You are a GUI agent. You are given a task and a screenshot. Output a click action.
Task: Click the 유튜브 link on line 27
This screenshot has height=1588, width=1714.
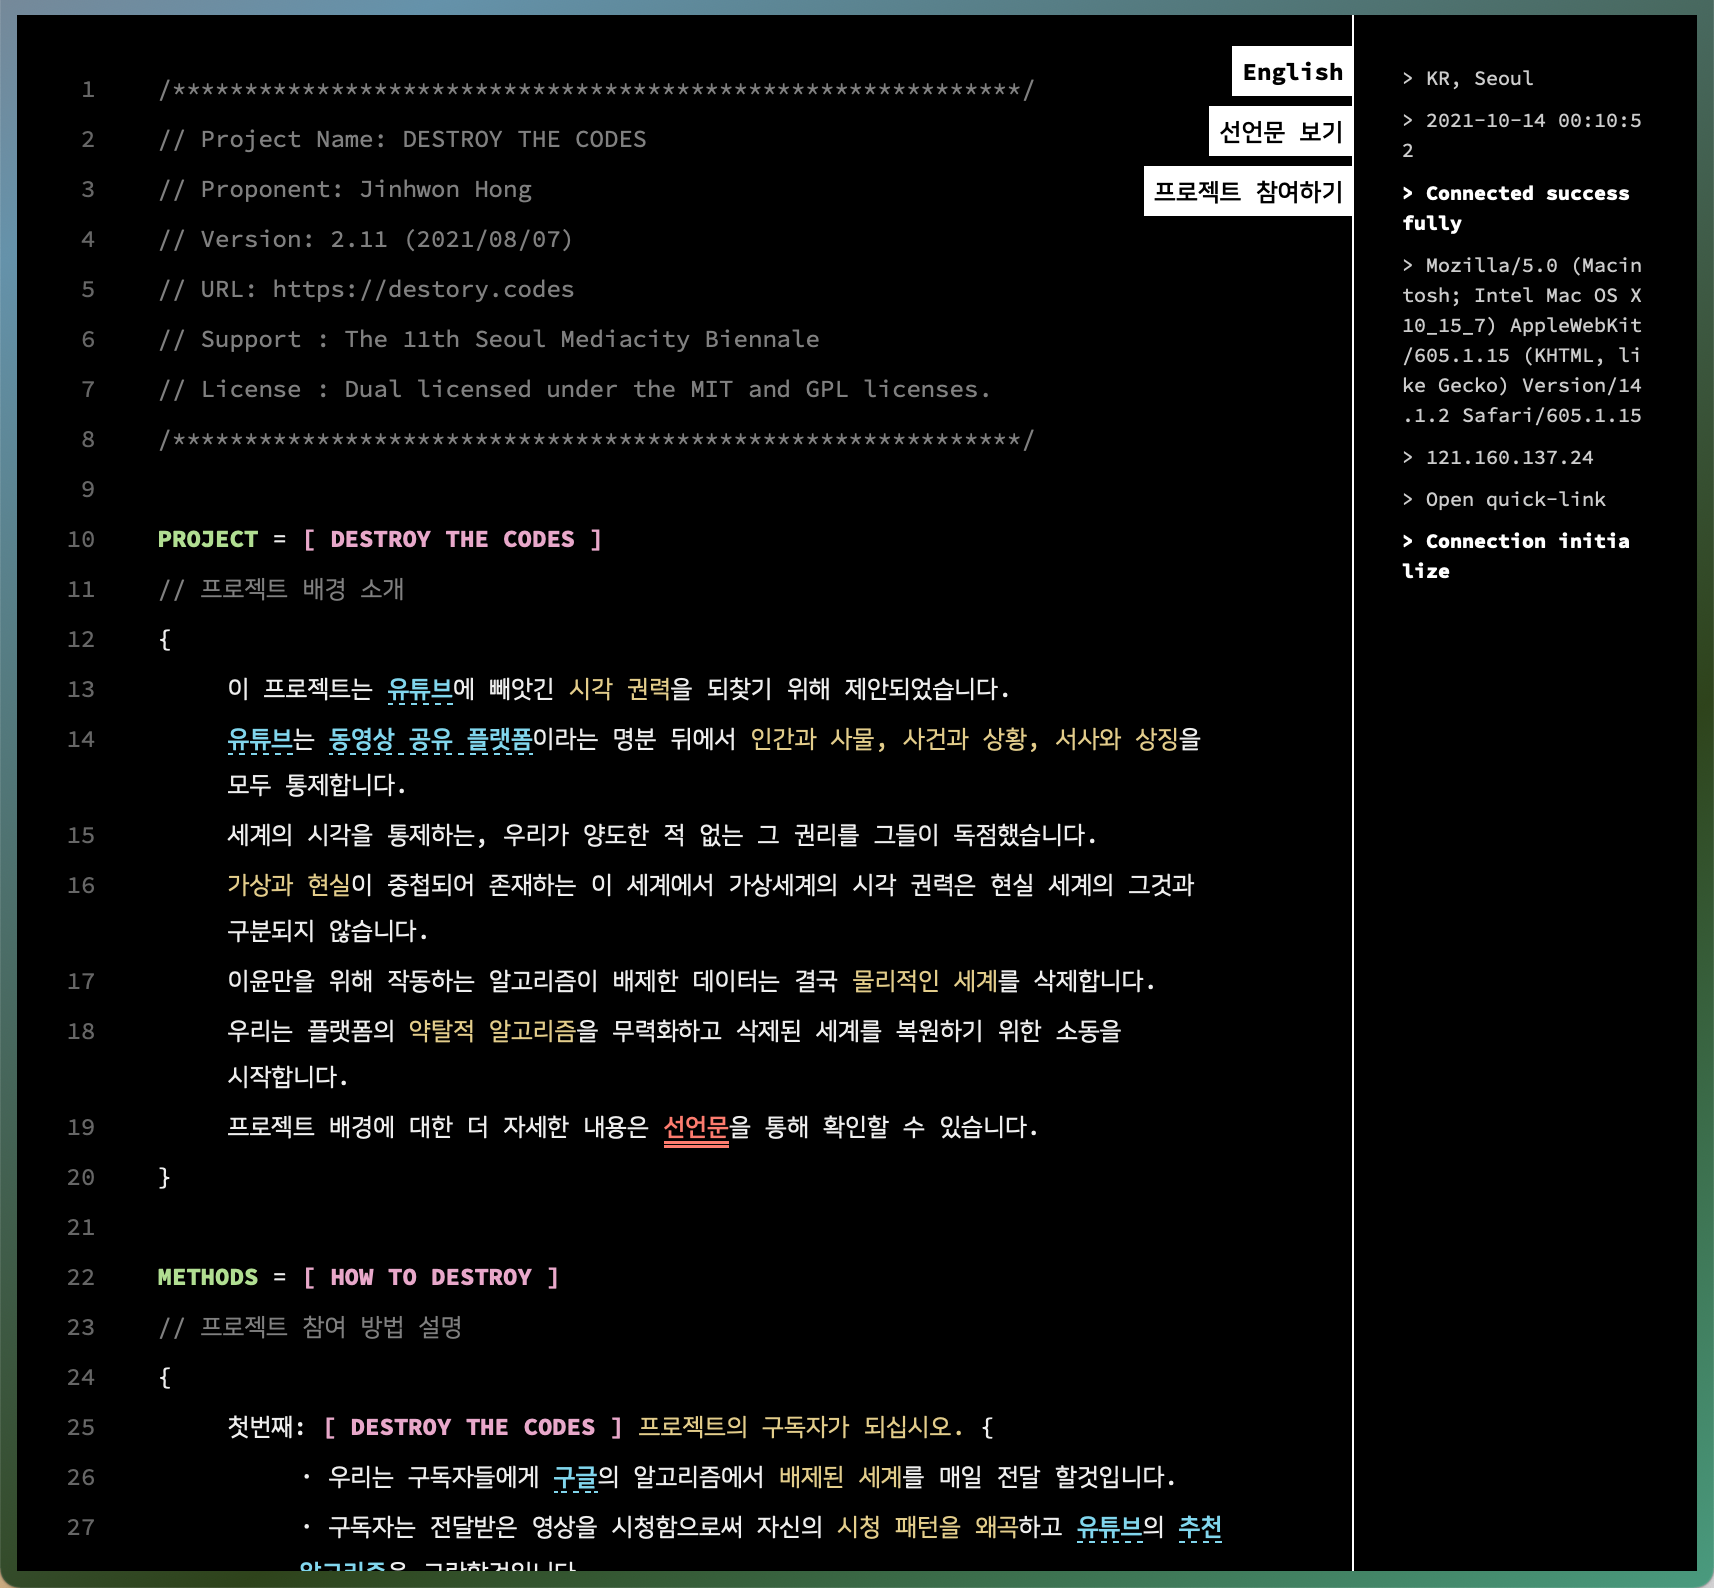pos(1109,1527)
